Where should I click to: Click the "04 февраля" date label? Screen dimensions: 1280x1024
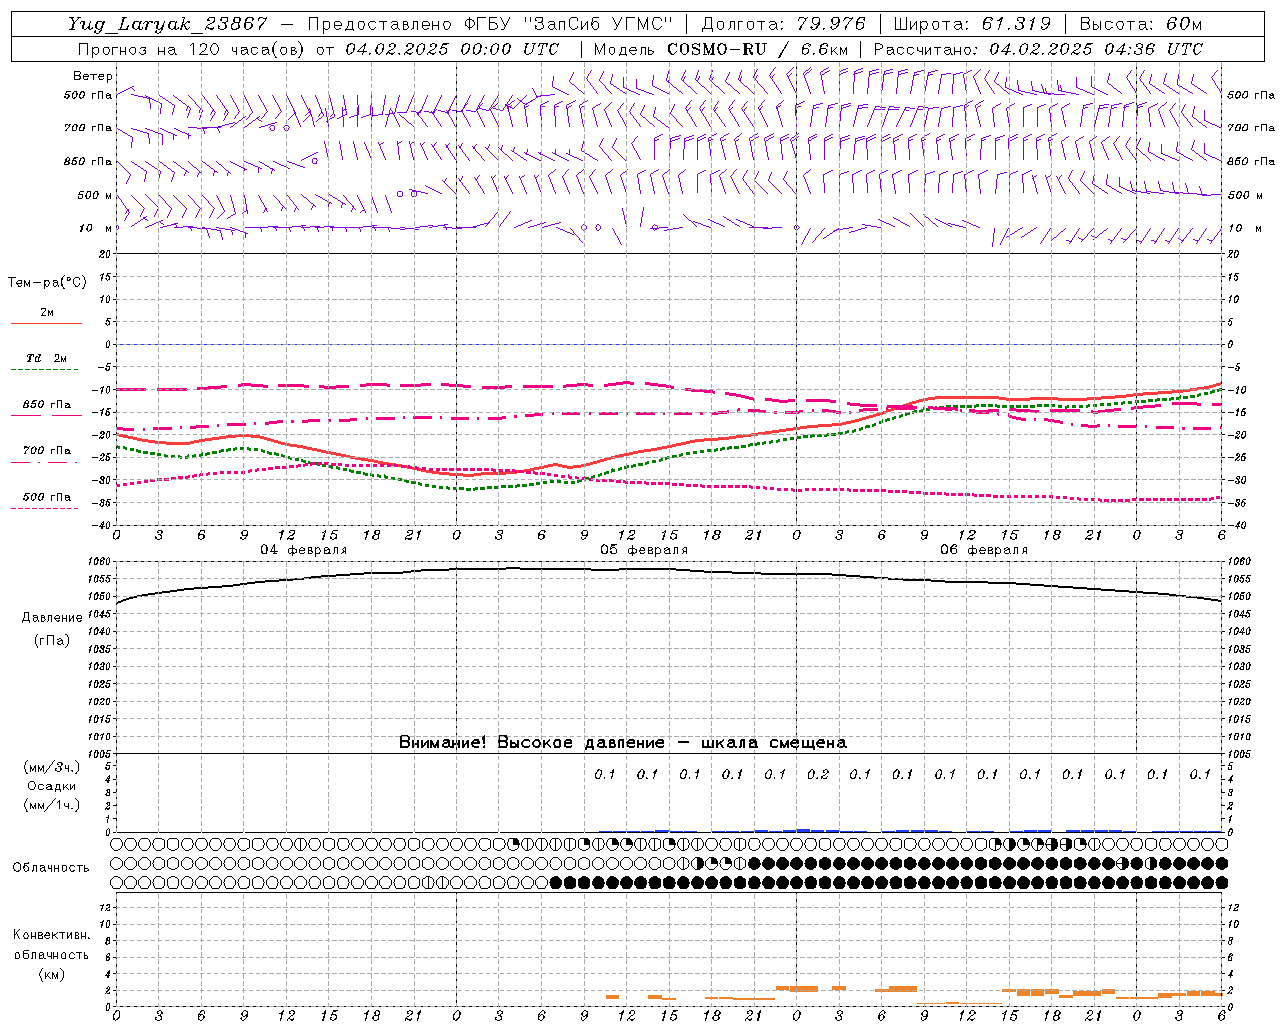pyautogui.click(x=304, y=550)
